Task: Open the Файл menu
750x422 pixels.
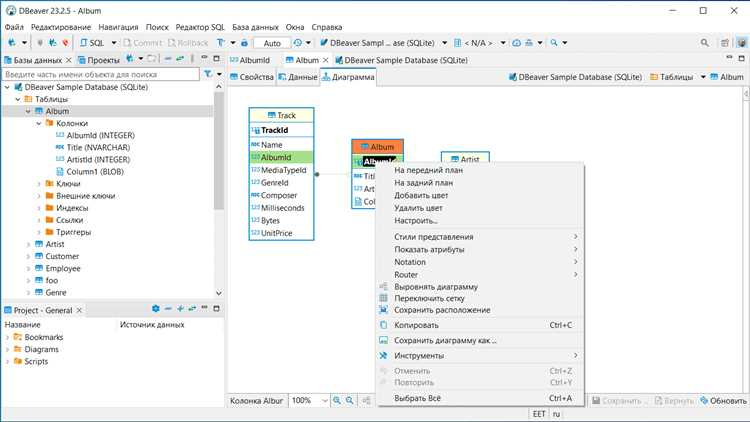Action: pyautogui.click(x=14, y=27)
